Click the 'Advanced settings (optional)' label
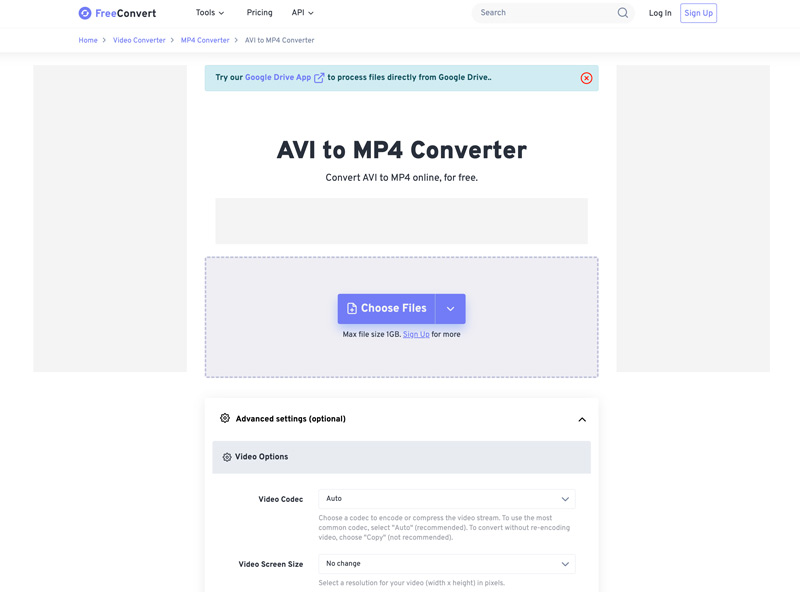 (x=290, y=419)
